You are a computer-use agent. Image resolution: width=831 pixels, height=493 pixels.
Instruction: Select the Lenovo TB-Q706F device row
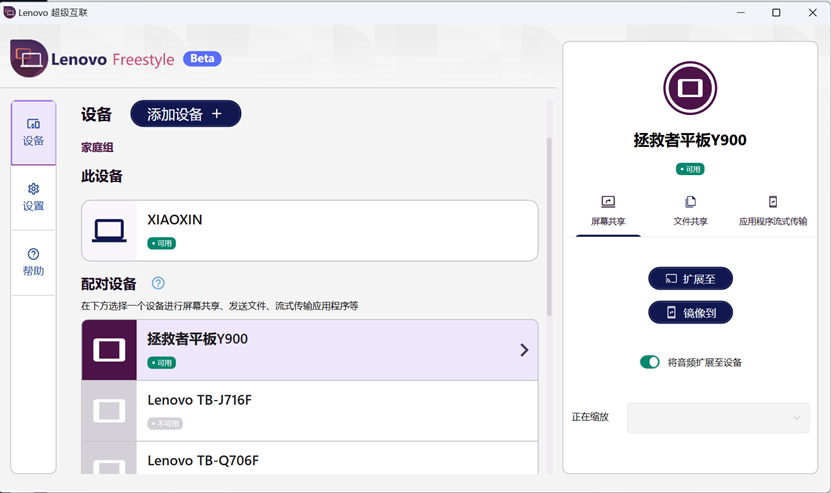click(x=310, y=458)
